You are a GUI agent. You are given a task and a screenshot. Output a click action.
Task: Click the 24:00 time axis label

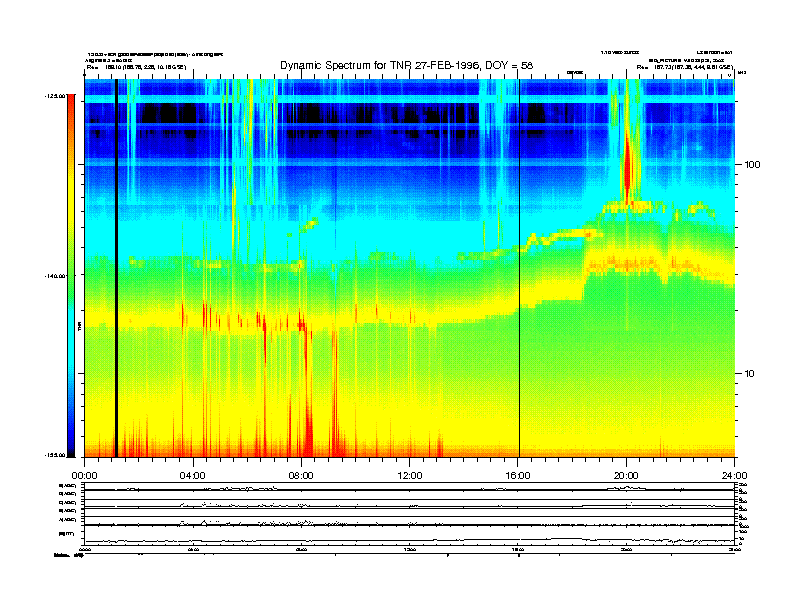734,476
